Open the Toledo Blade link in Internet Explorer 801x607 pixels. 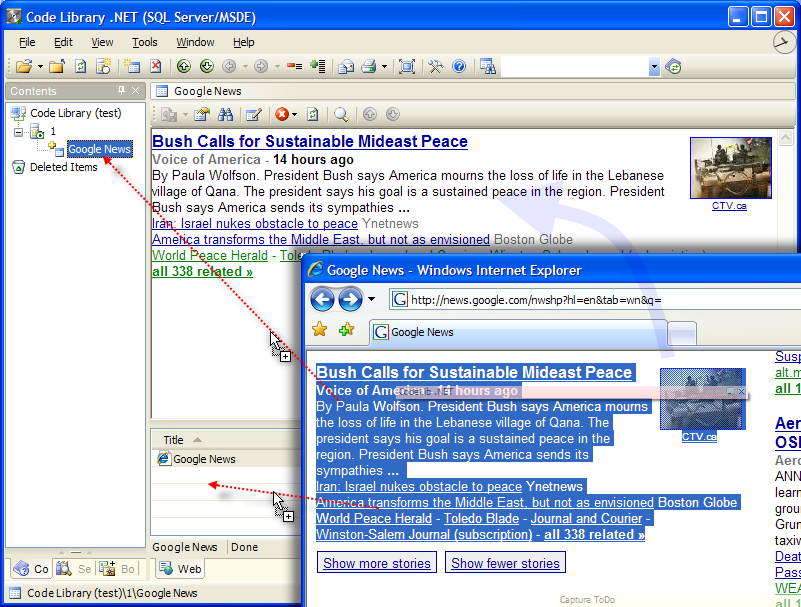[x=481, y=518]
